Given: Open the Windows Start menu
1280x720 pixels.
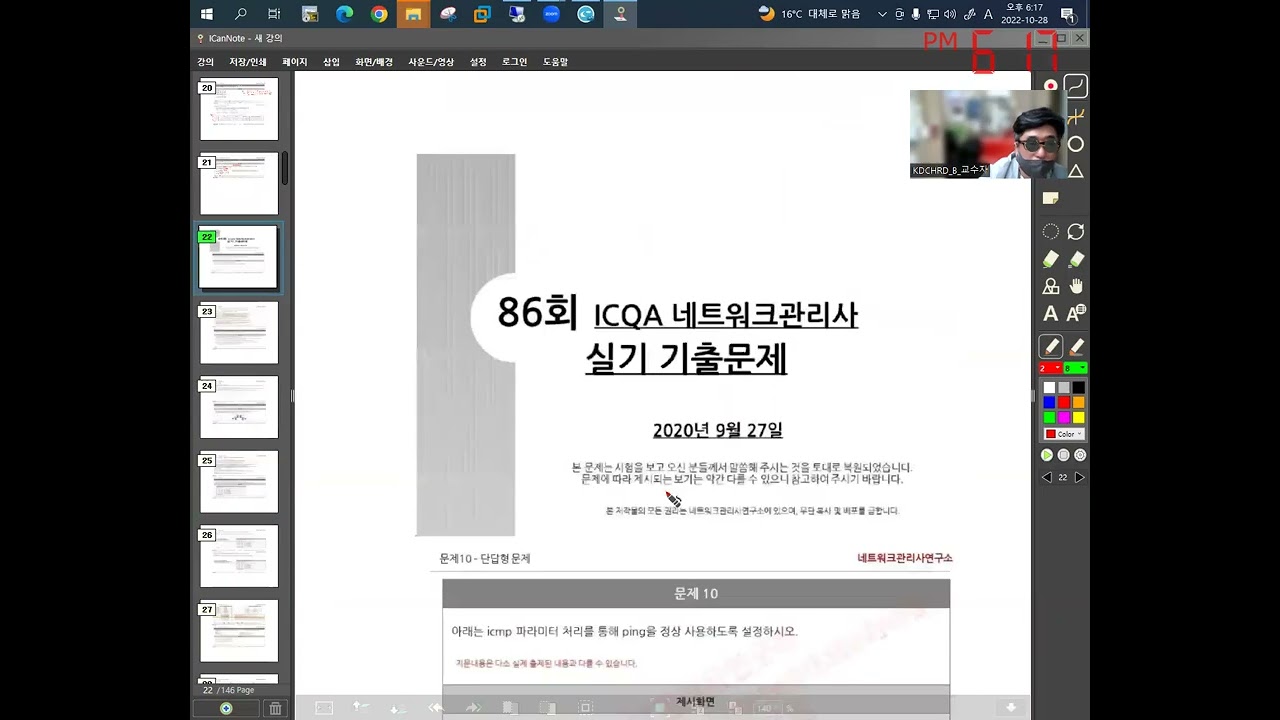Looking at the screenshot, I should (207, 14).
